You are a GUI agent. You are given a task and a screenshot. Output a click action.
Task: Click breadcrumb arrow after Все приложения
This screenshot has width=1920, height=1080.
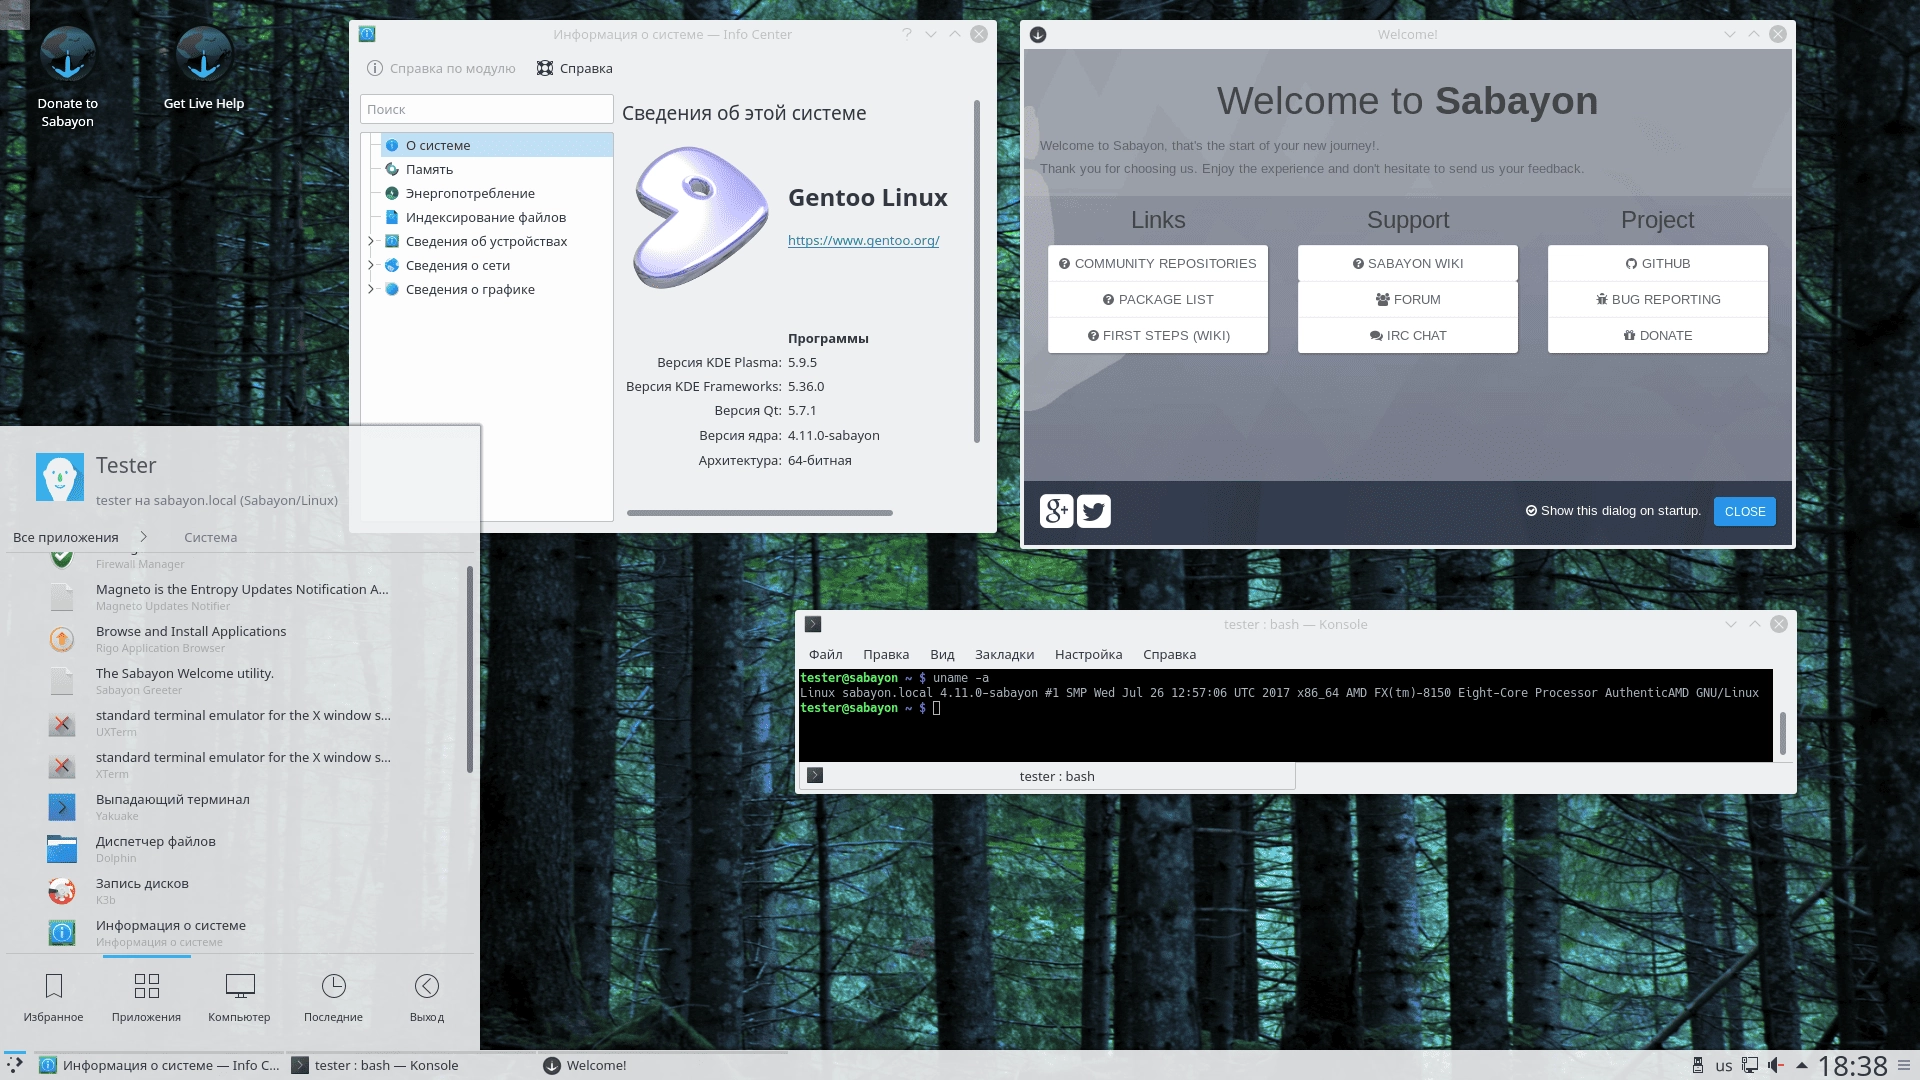coord(143,537)
